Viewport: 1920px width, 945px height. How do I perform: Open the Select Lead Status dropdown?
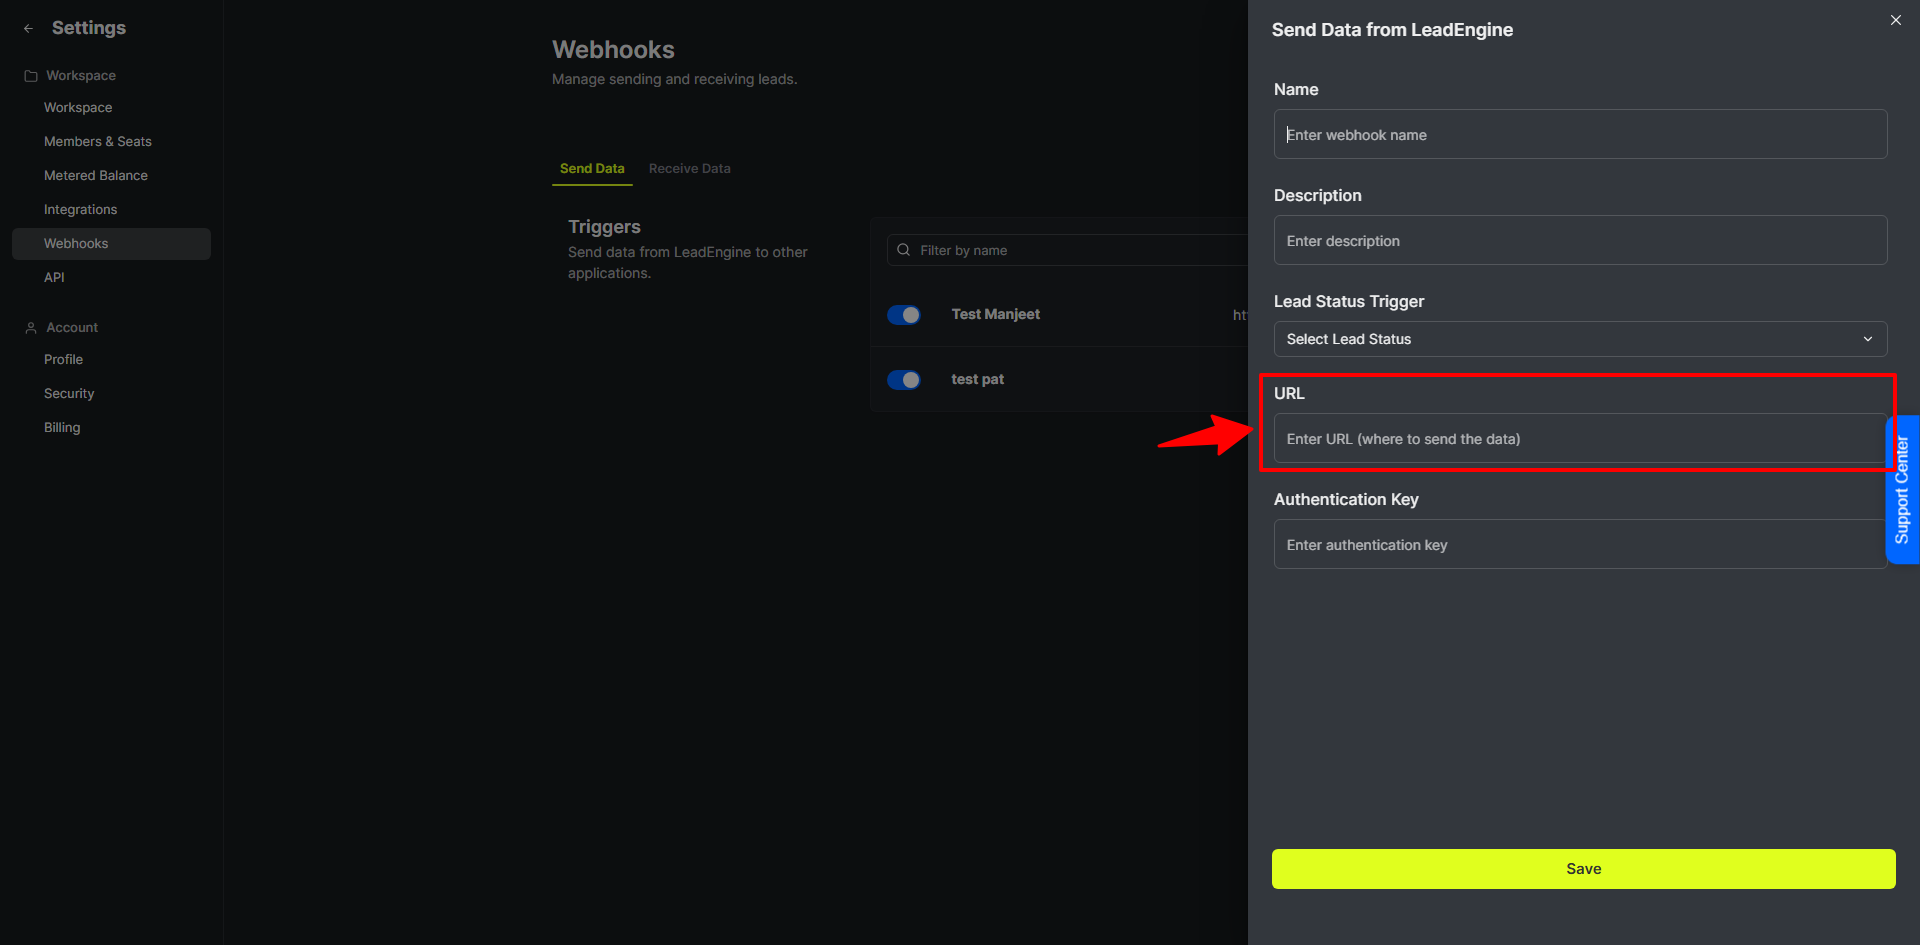pos(1580,339)
